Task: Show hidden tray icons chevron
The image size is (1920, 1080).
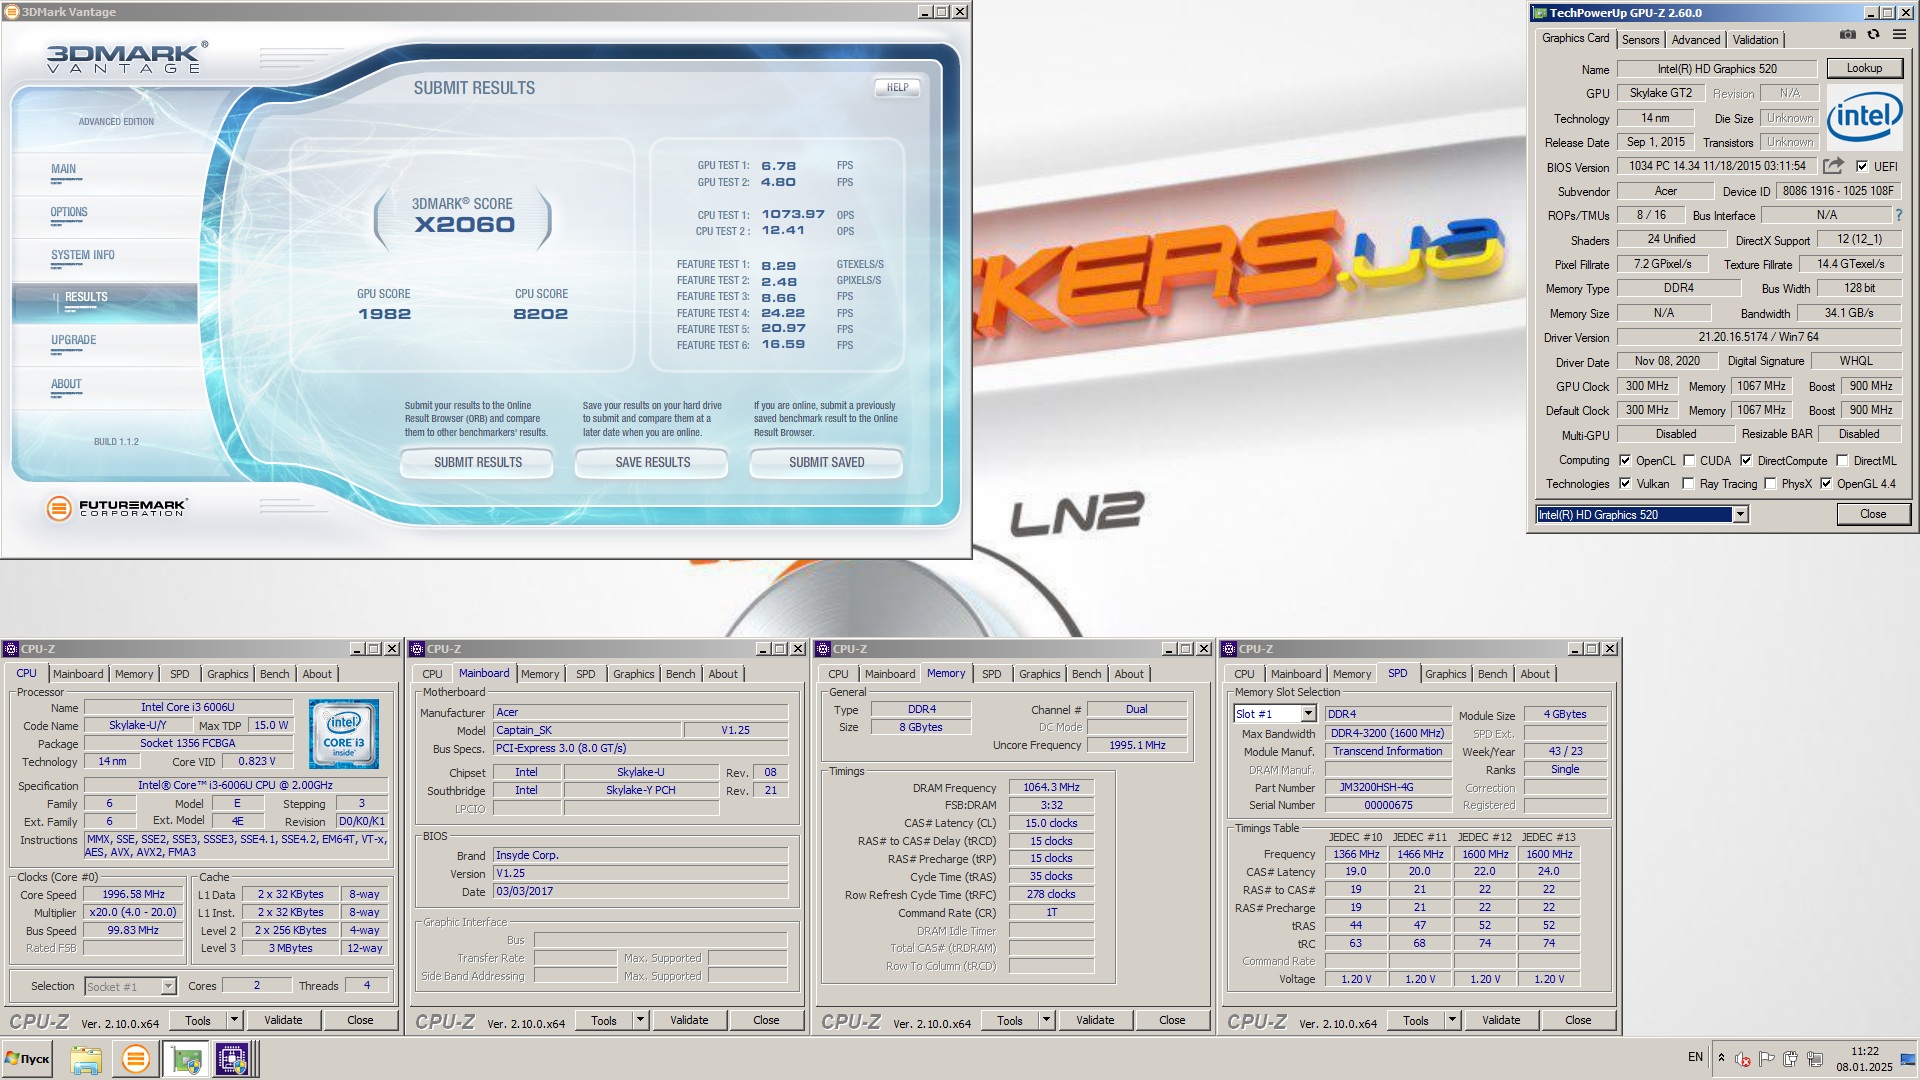Action: pyautogui.click(x=1721, y=1058)
